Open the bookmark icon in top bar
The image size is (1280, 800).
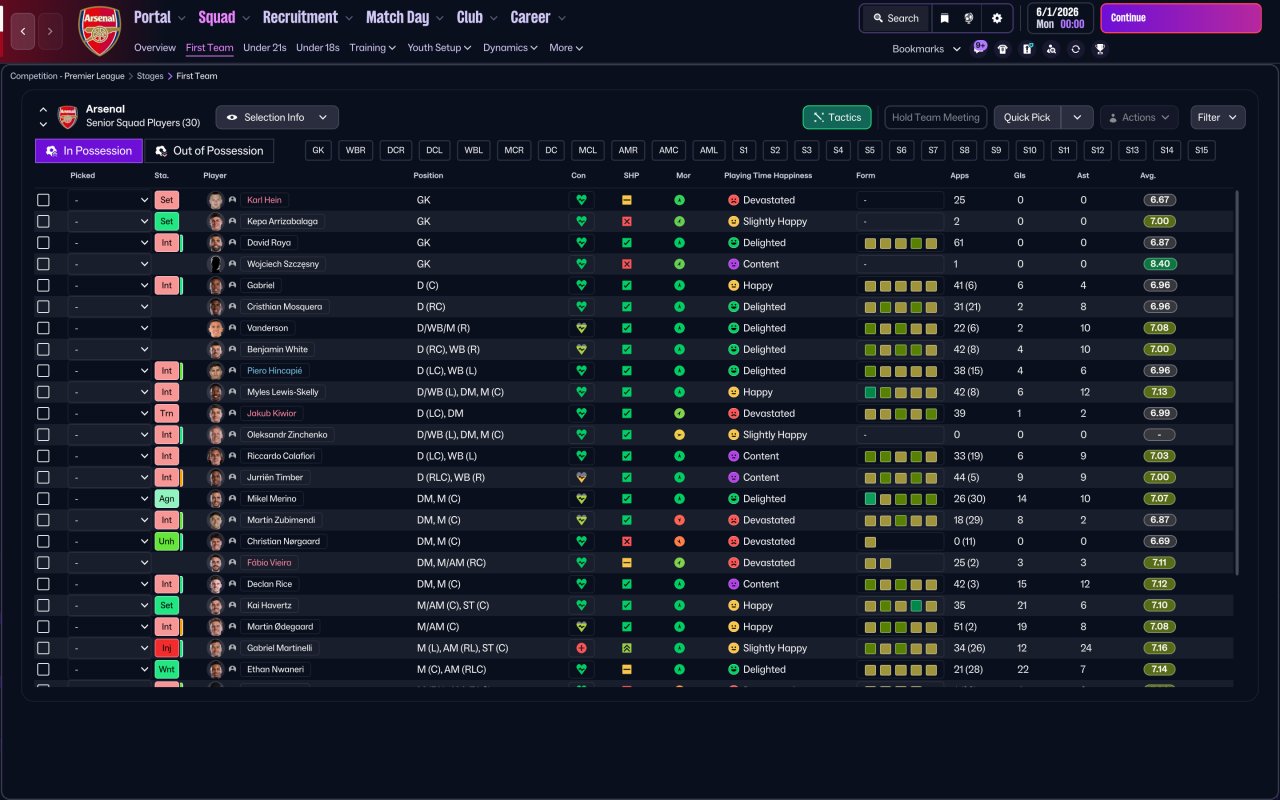tap(944, 18)
